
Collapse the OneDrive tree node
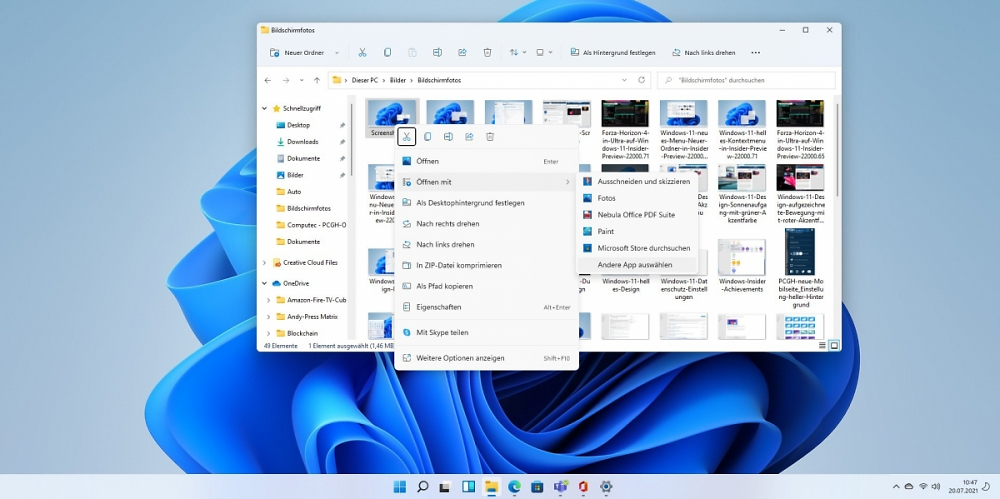[265, 283]
